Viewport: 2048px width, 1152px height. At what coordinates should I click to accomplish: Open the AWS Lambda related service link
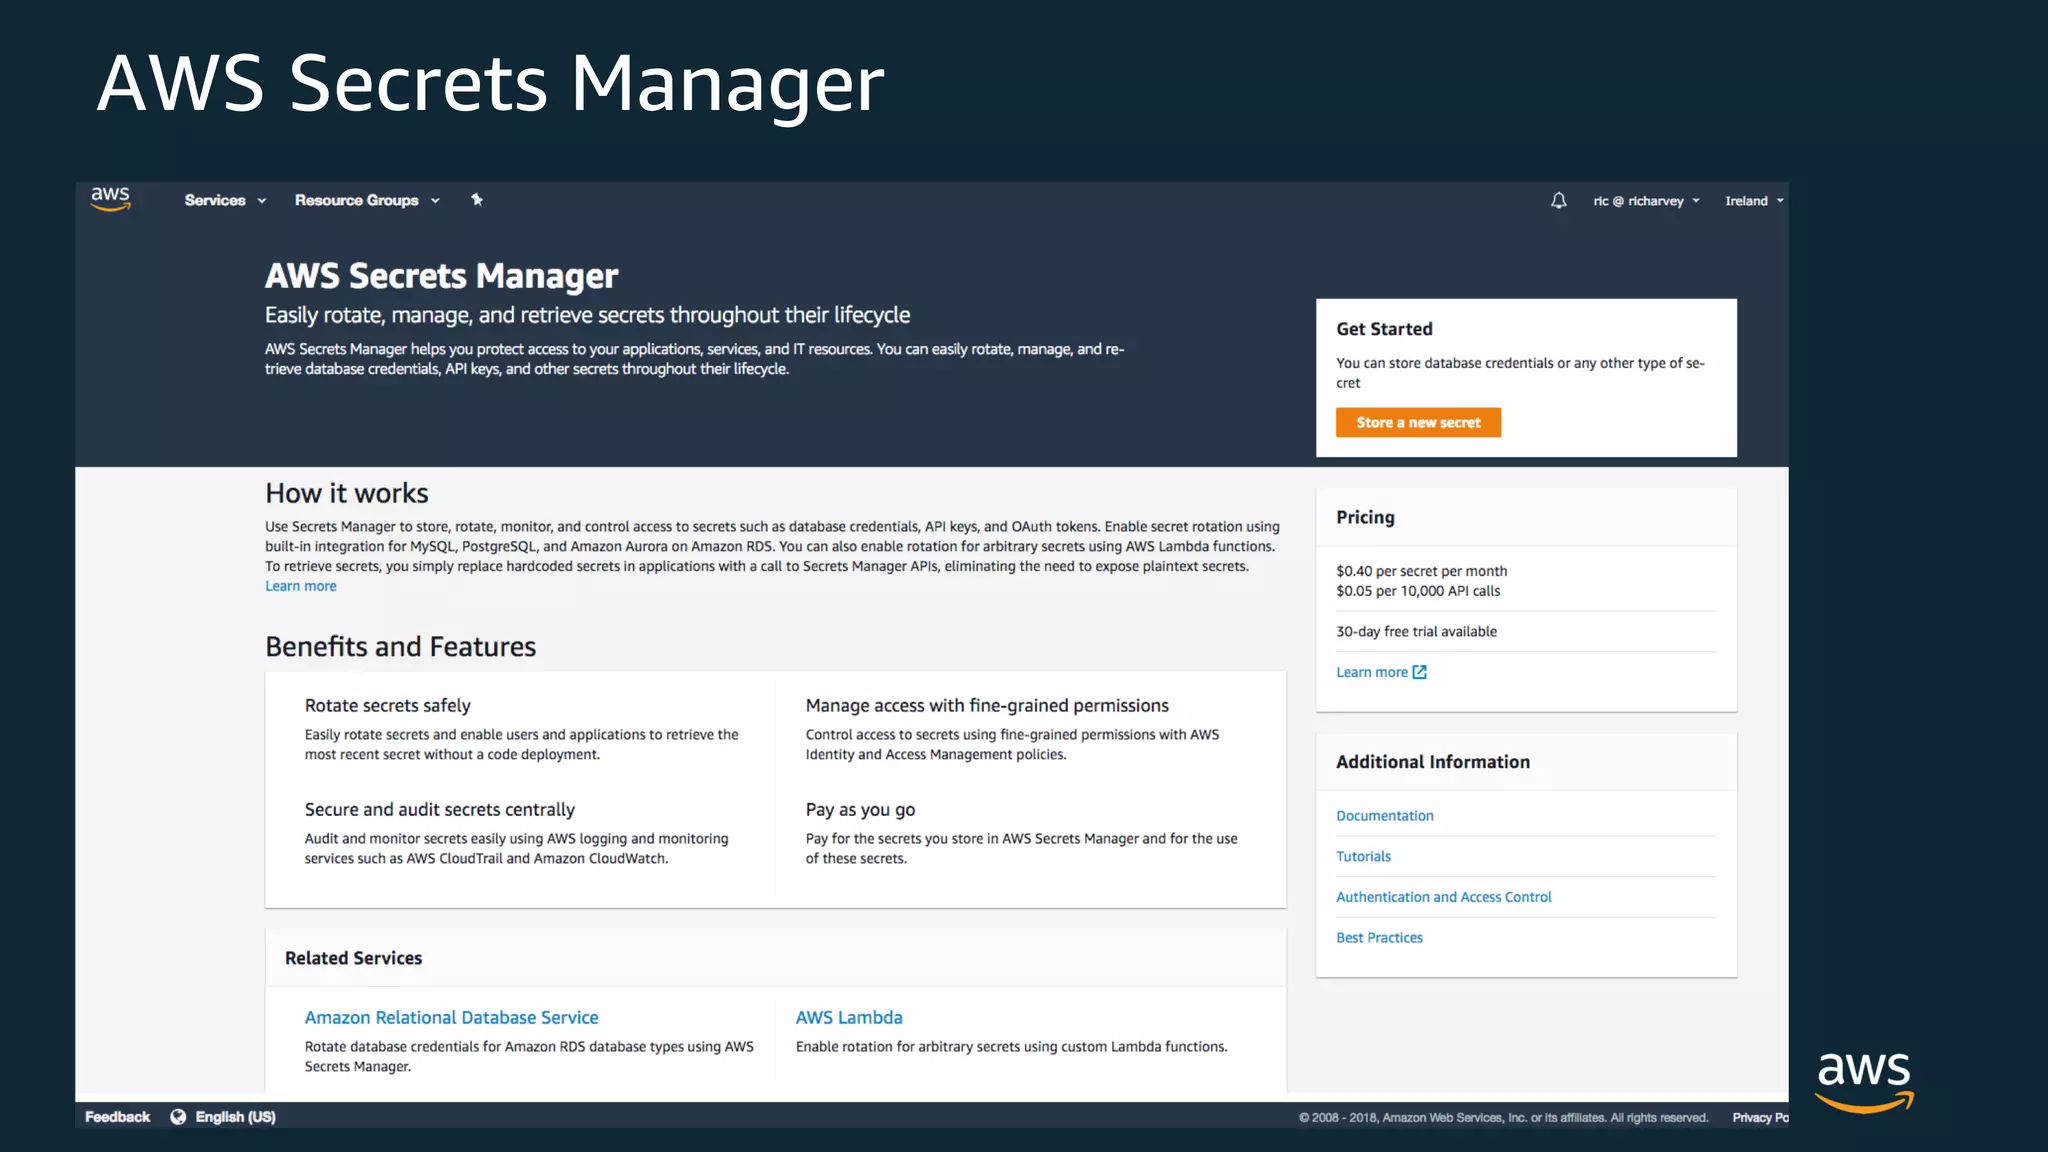coord(849,1017)
